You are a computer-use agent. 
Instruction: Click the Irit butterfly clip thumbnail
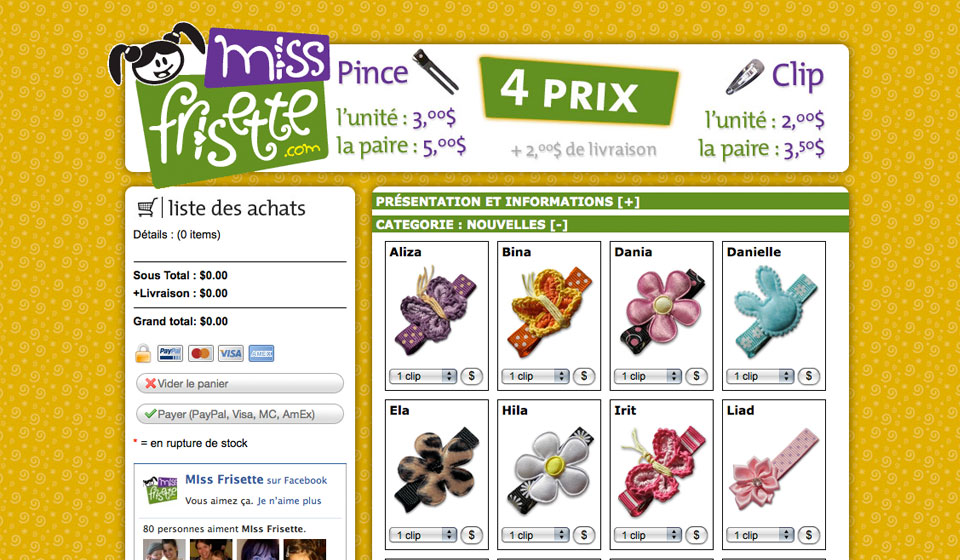662,470
